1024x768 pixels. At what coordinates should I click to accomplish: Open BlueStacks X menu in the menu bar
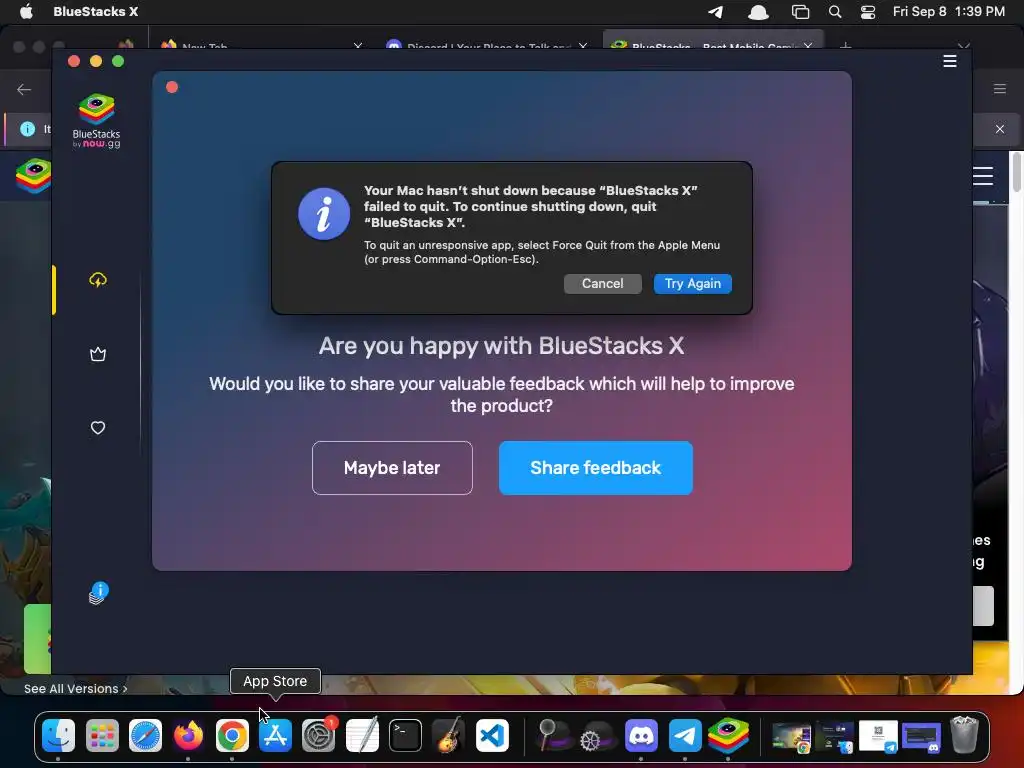(x=95, y=11)
